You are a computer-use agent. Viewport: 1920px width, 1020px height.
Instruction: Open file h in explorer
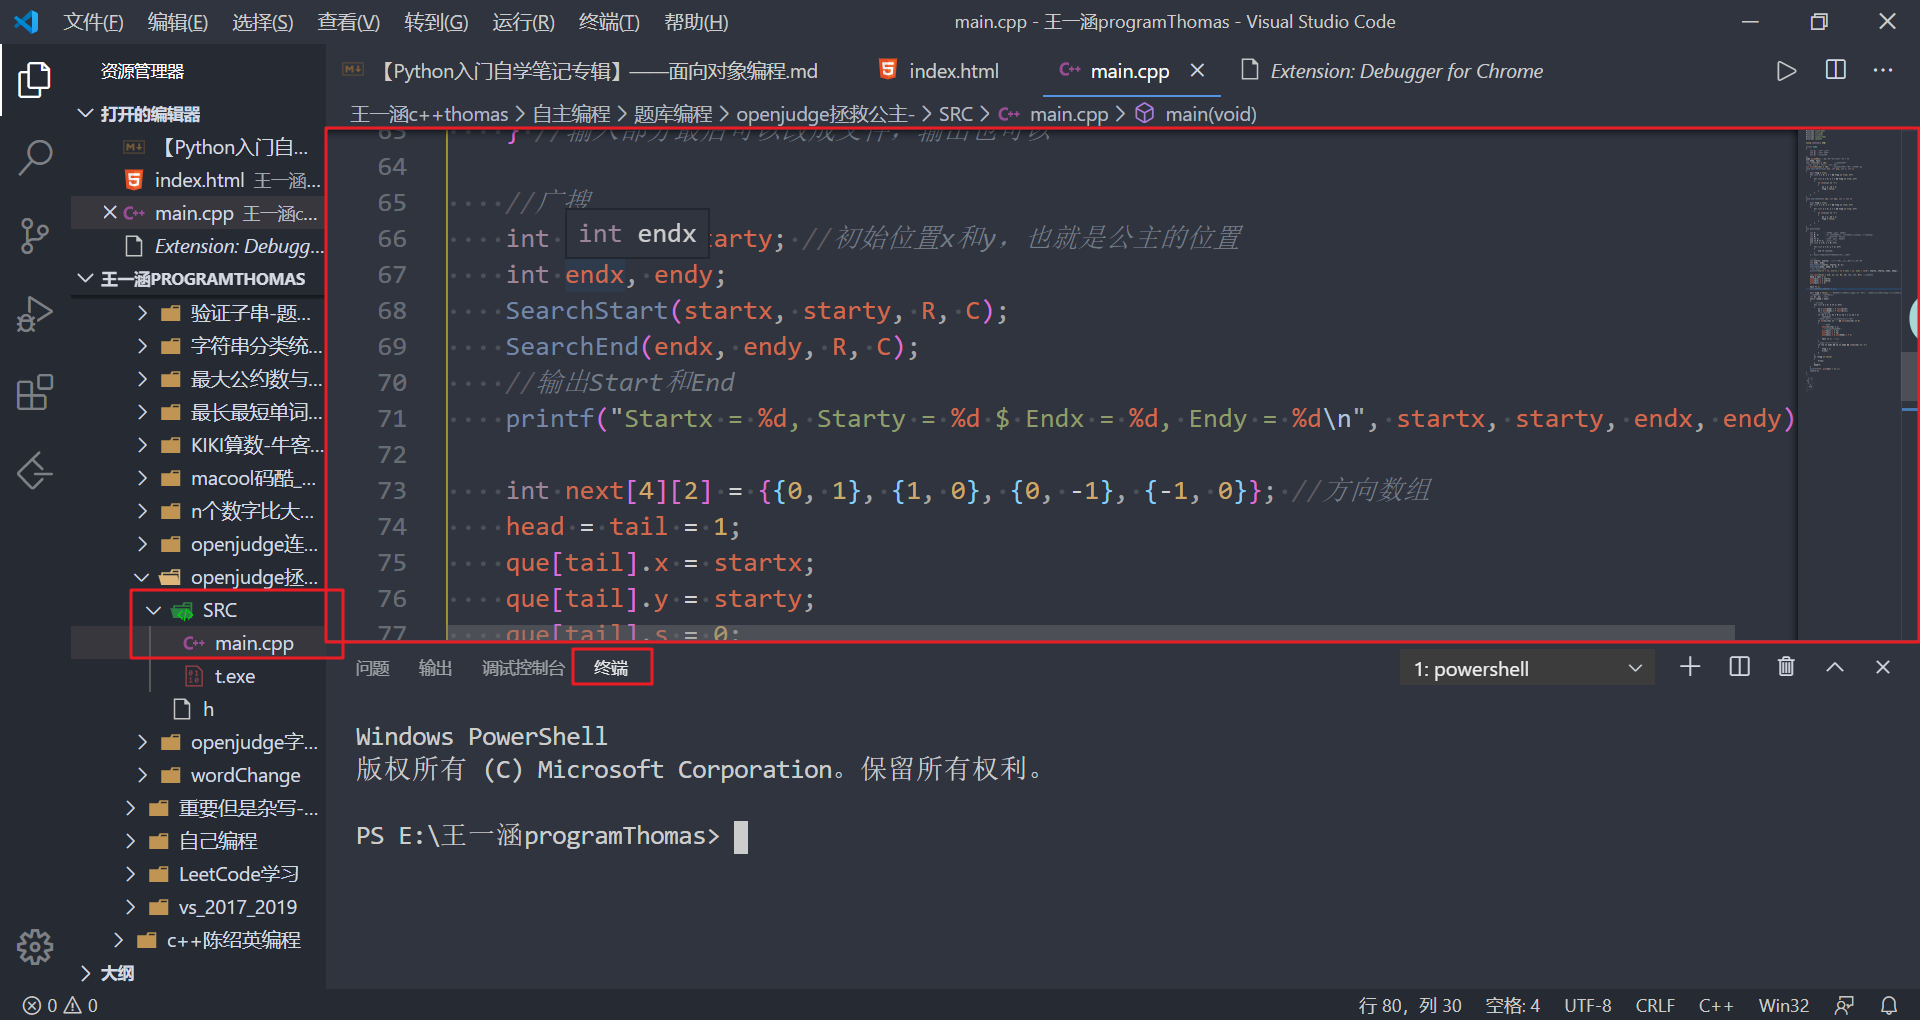198,709
